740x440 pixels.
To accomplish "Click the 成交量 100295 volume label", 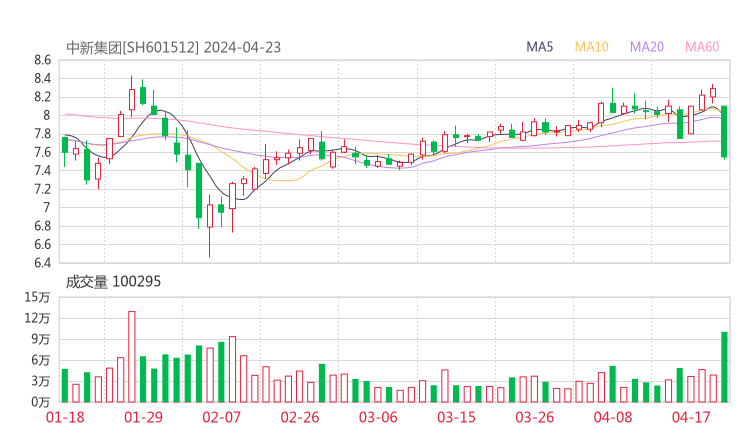I will pyautogui.click(x=113, y=282).
